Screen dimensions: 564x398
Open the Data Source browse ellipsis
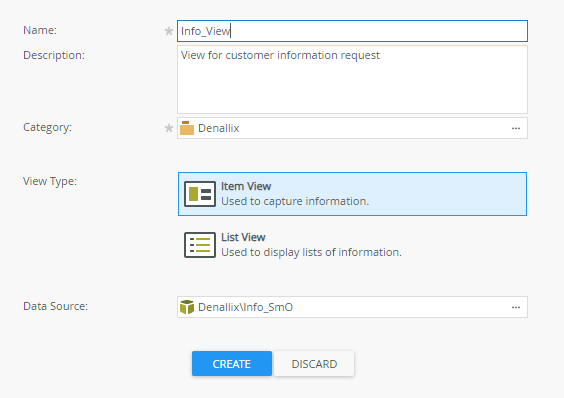coord(516,307)
